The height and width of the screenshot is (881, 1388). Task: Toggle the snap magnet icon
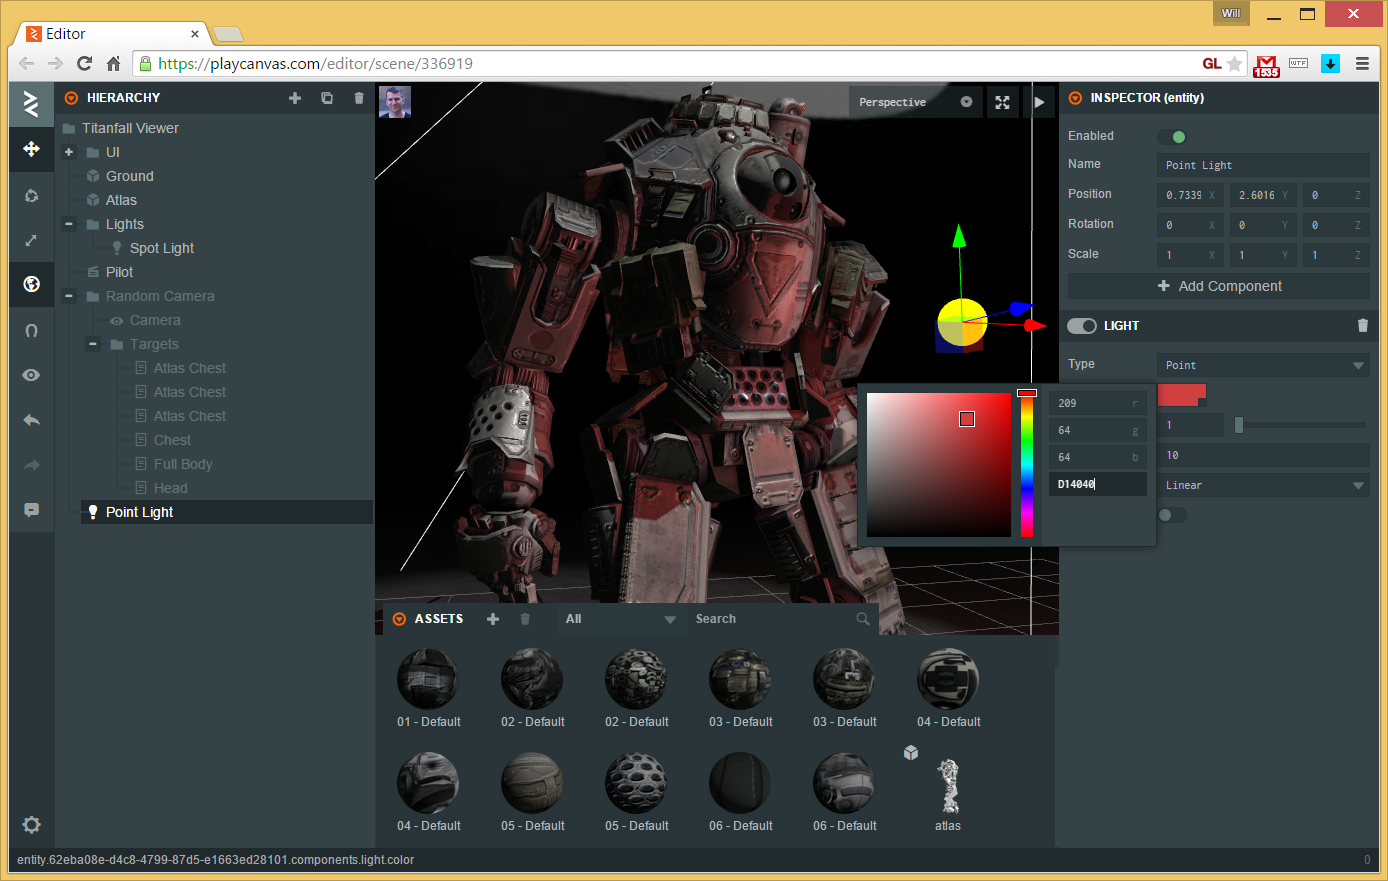pyautogui.click(x=31, y=330)
